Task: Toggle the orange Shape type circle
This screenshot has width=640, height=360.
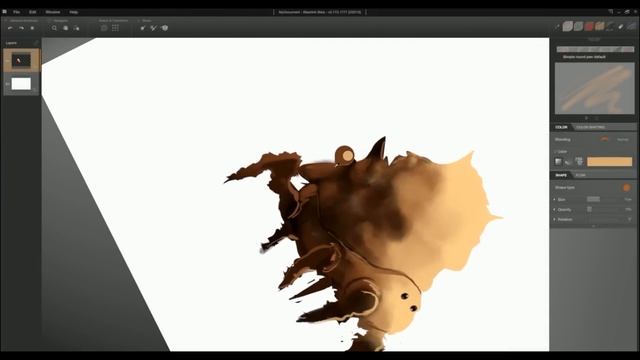Action: [626, 188]
